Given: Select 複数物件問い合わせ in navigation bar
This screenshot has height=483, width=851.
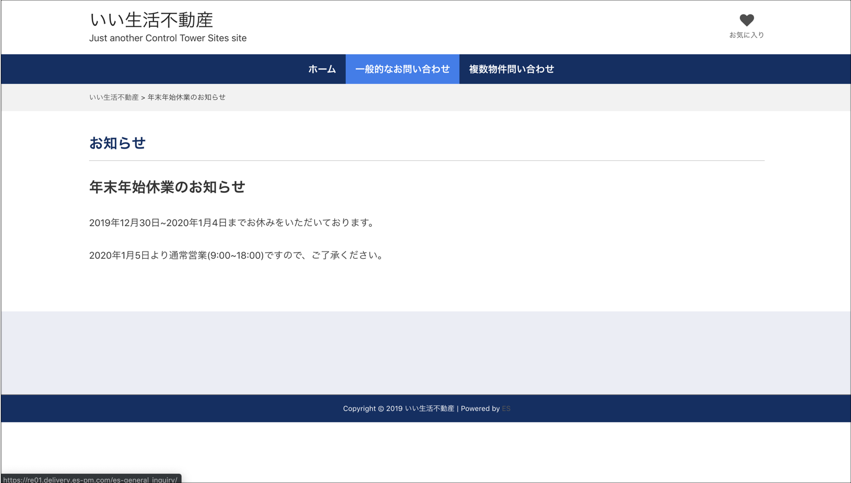Looking at the screenshot, I should point(511,69).
